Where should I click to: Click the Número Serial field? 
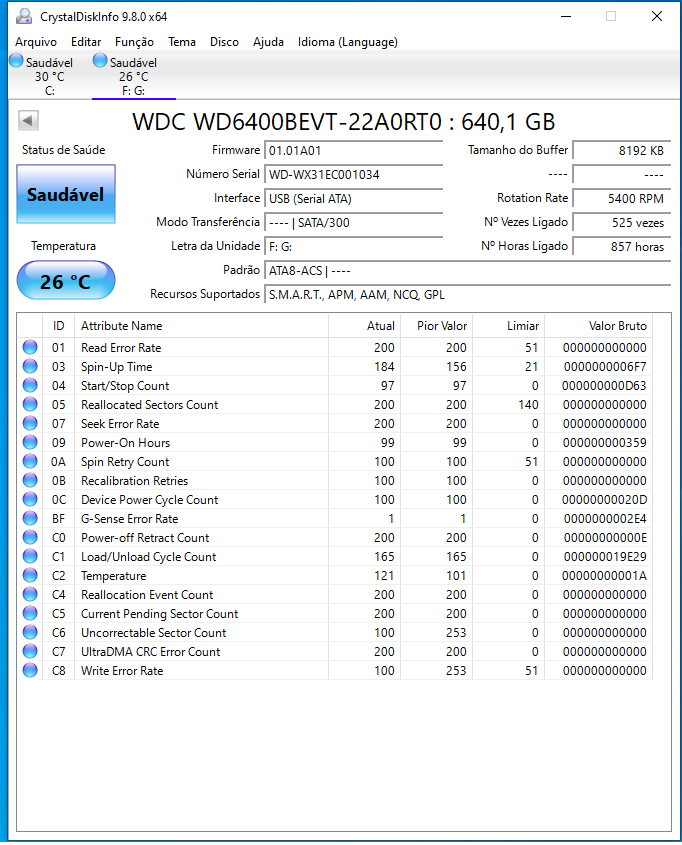tap(353, 175)
